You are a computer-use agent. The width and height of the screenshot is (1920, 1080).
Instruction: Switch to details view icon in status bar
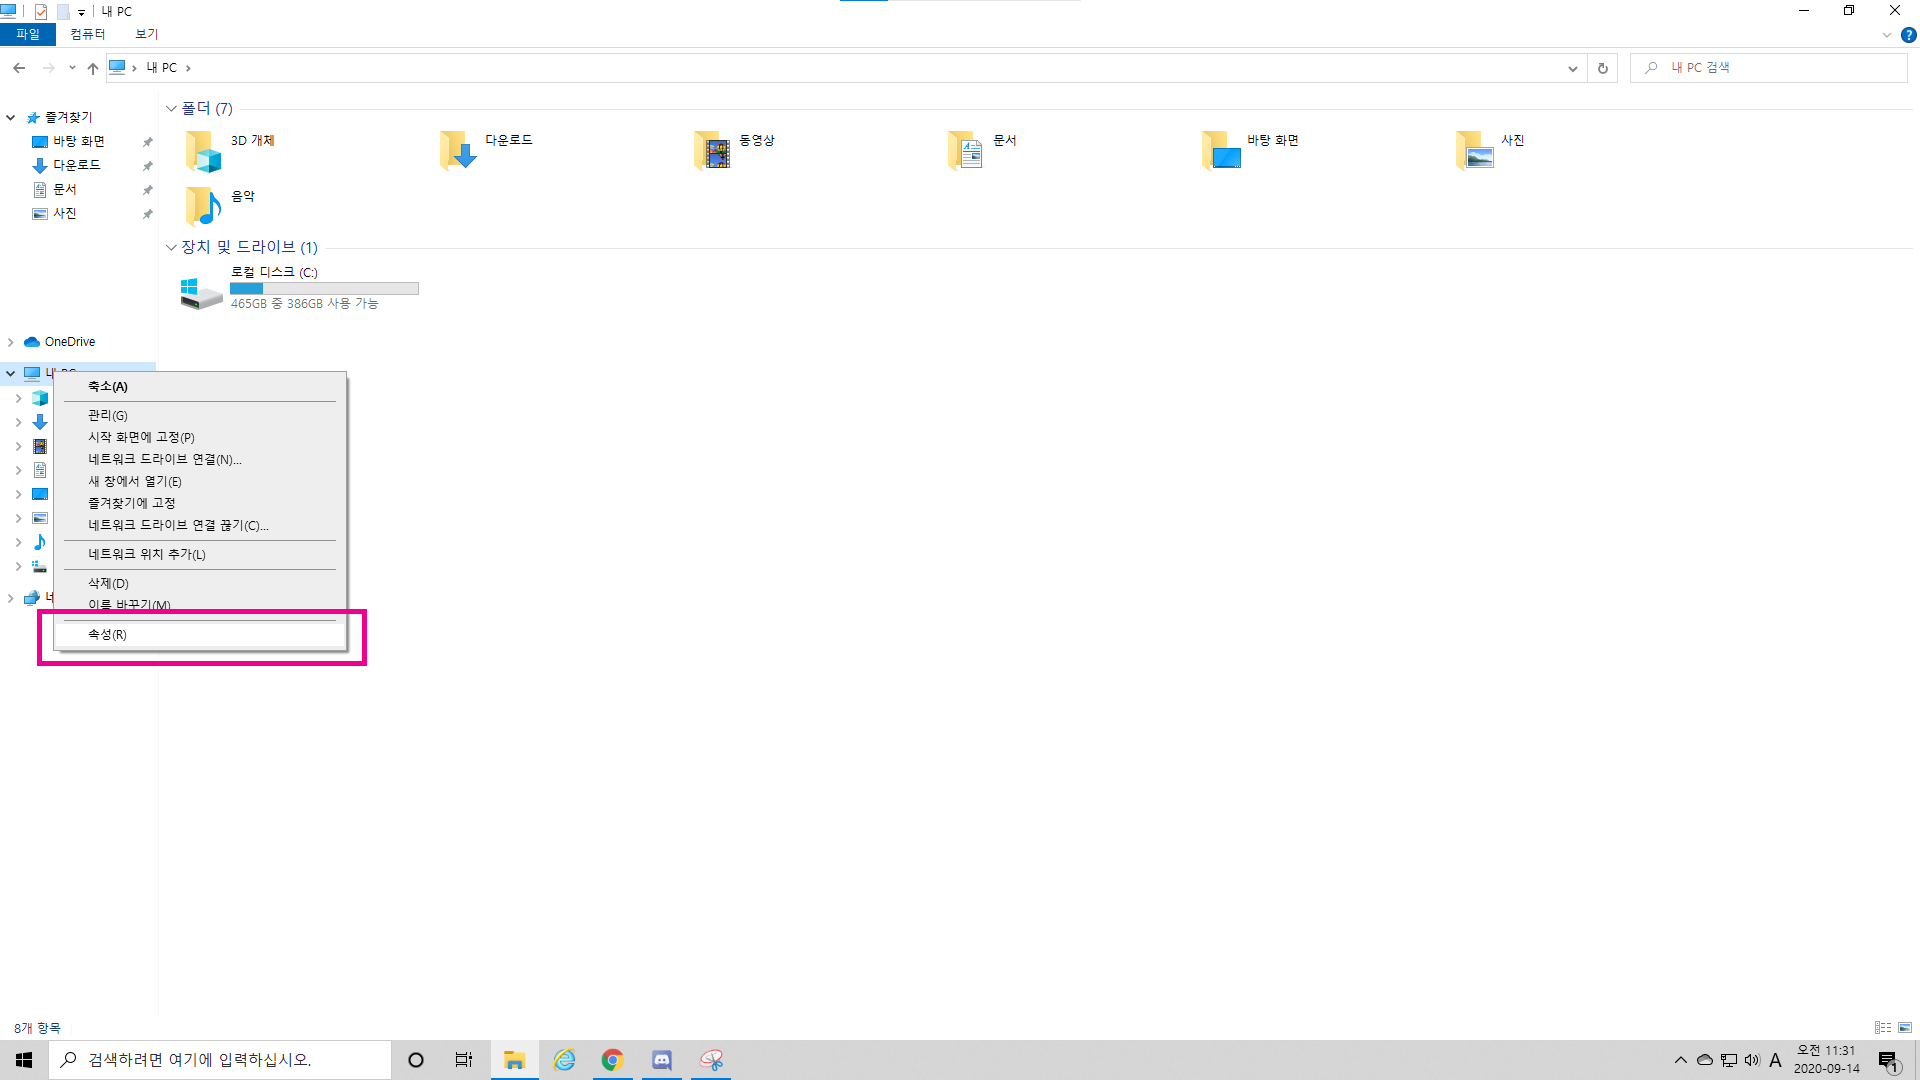coord(1883,1027)
